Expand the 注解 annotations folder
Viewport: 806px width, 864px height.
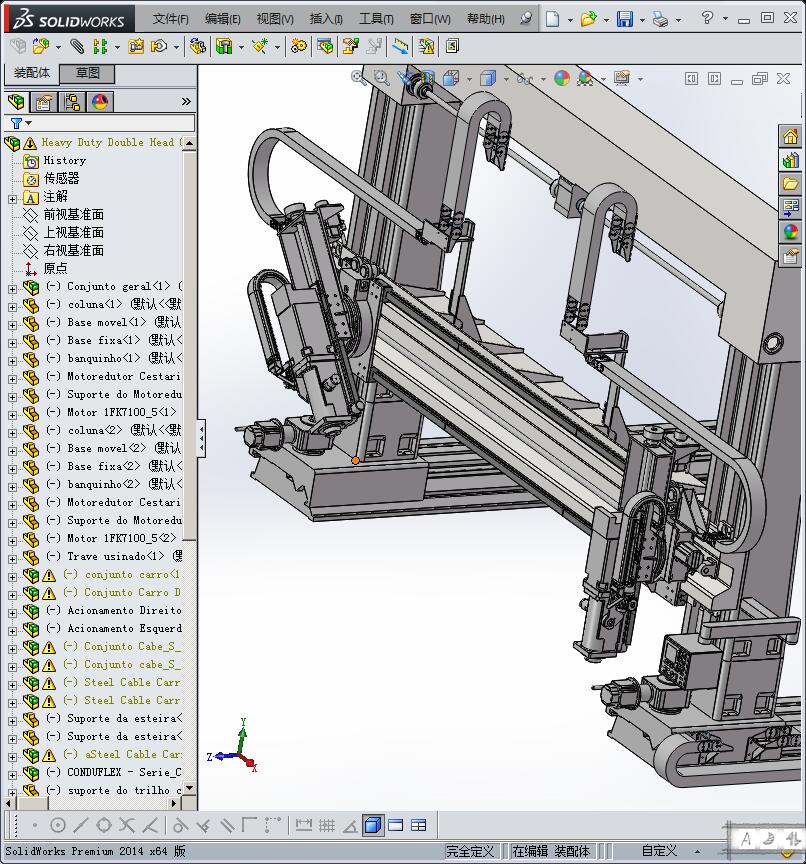(13, 199)
